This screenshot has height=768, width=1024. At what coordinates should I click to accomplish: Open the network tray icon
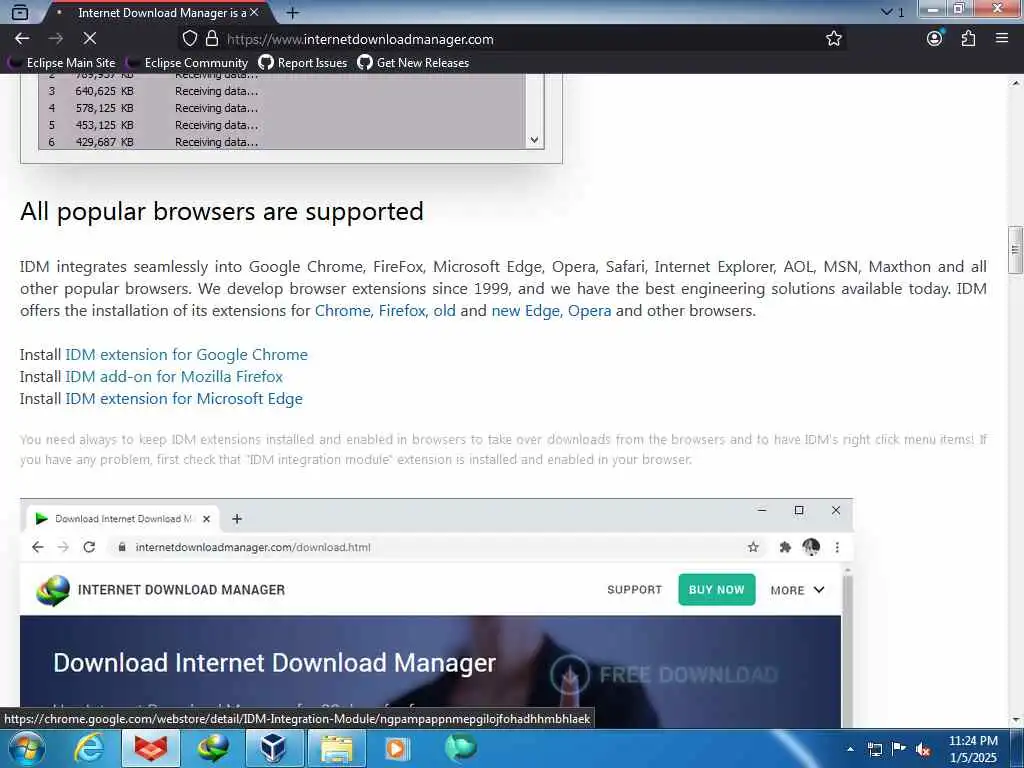(875, 749)
